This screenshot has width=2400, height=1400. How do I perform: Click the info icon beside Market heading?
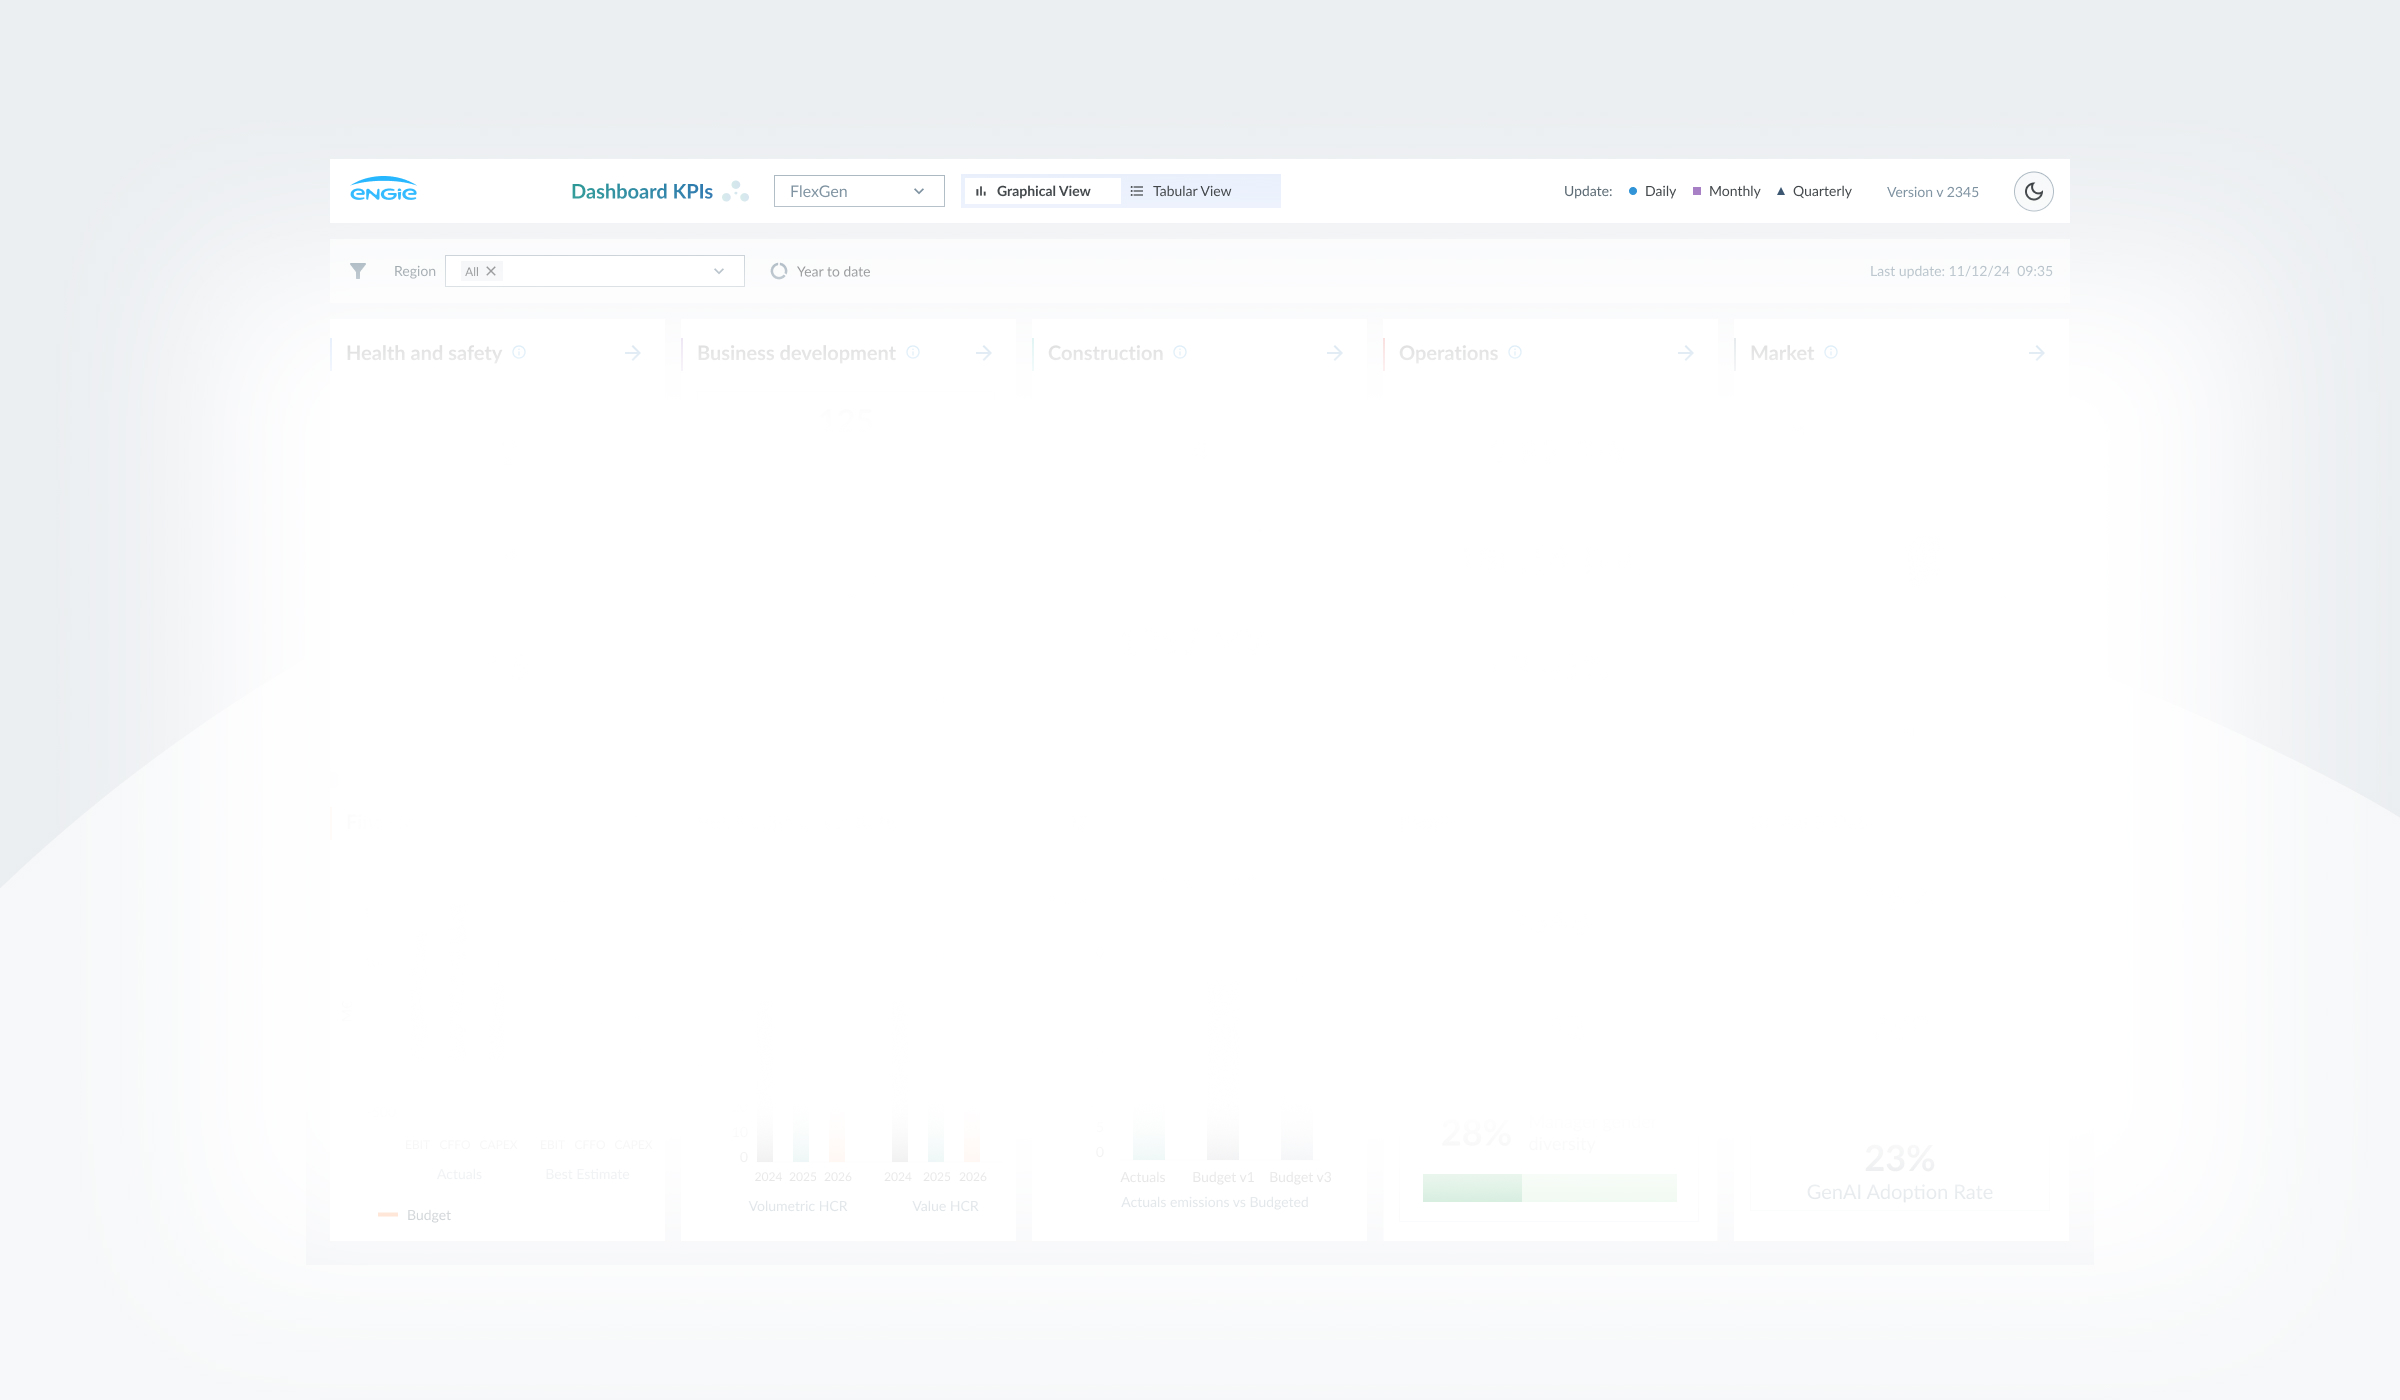point(1832,352)
